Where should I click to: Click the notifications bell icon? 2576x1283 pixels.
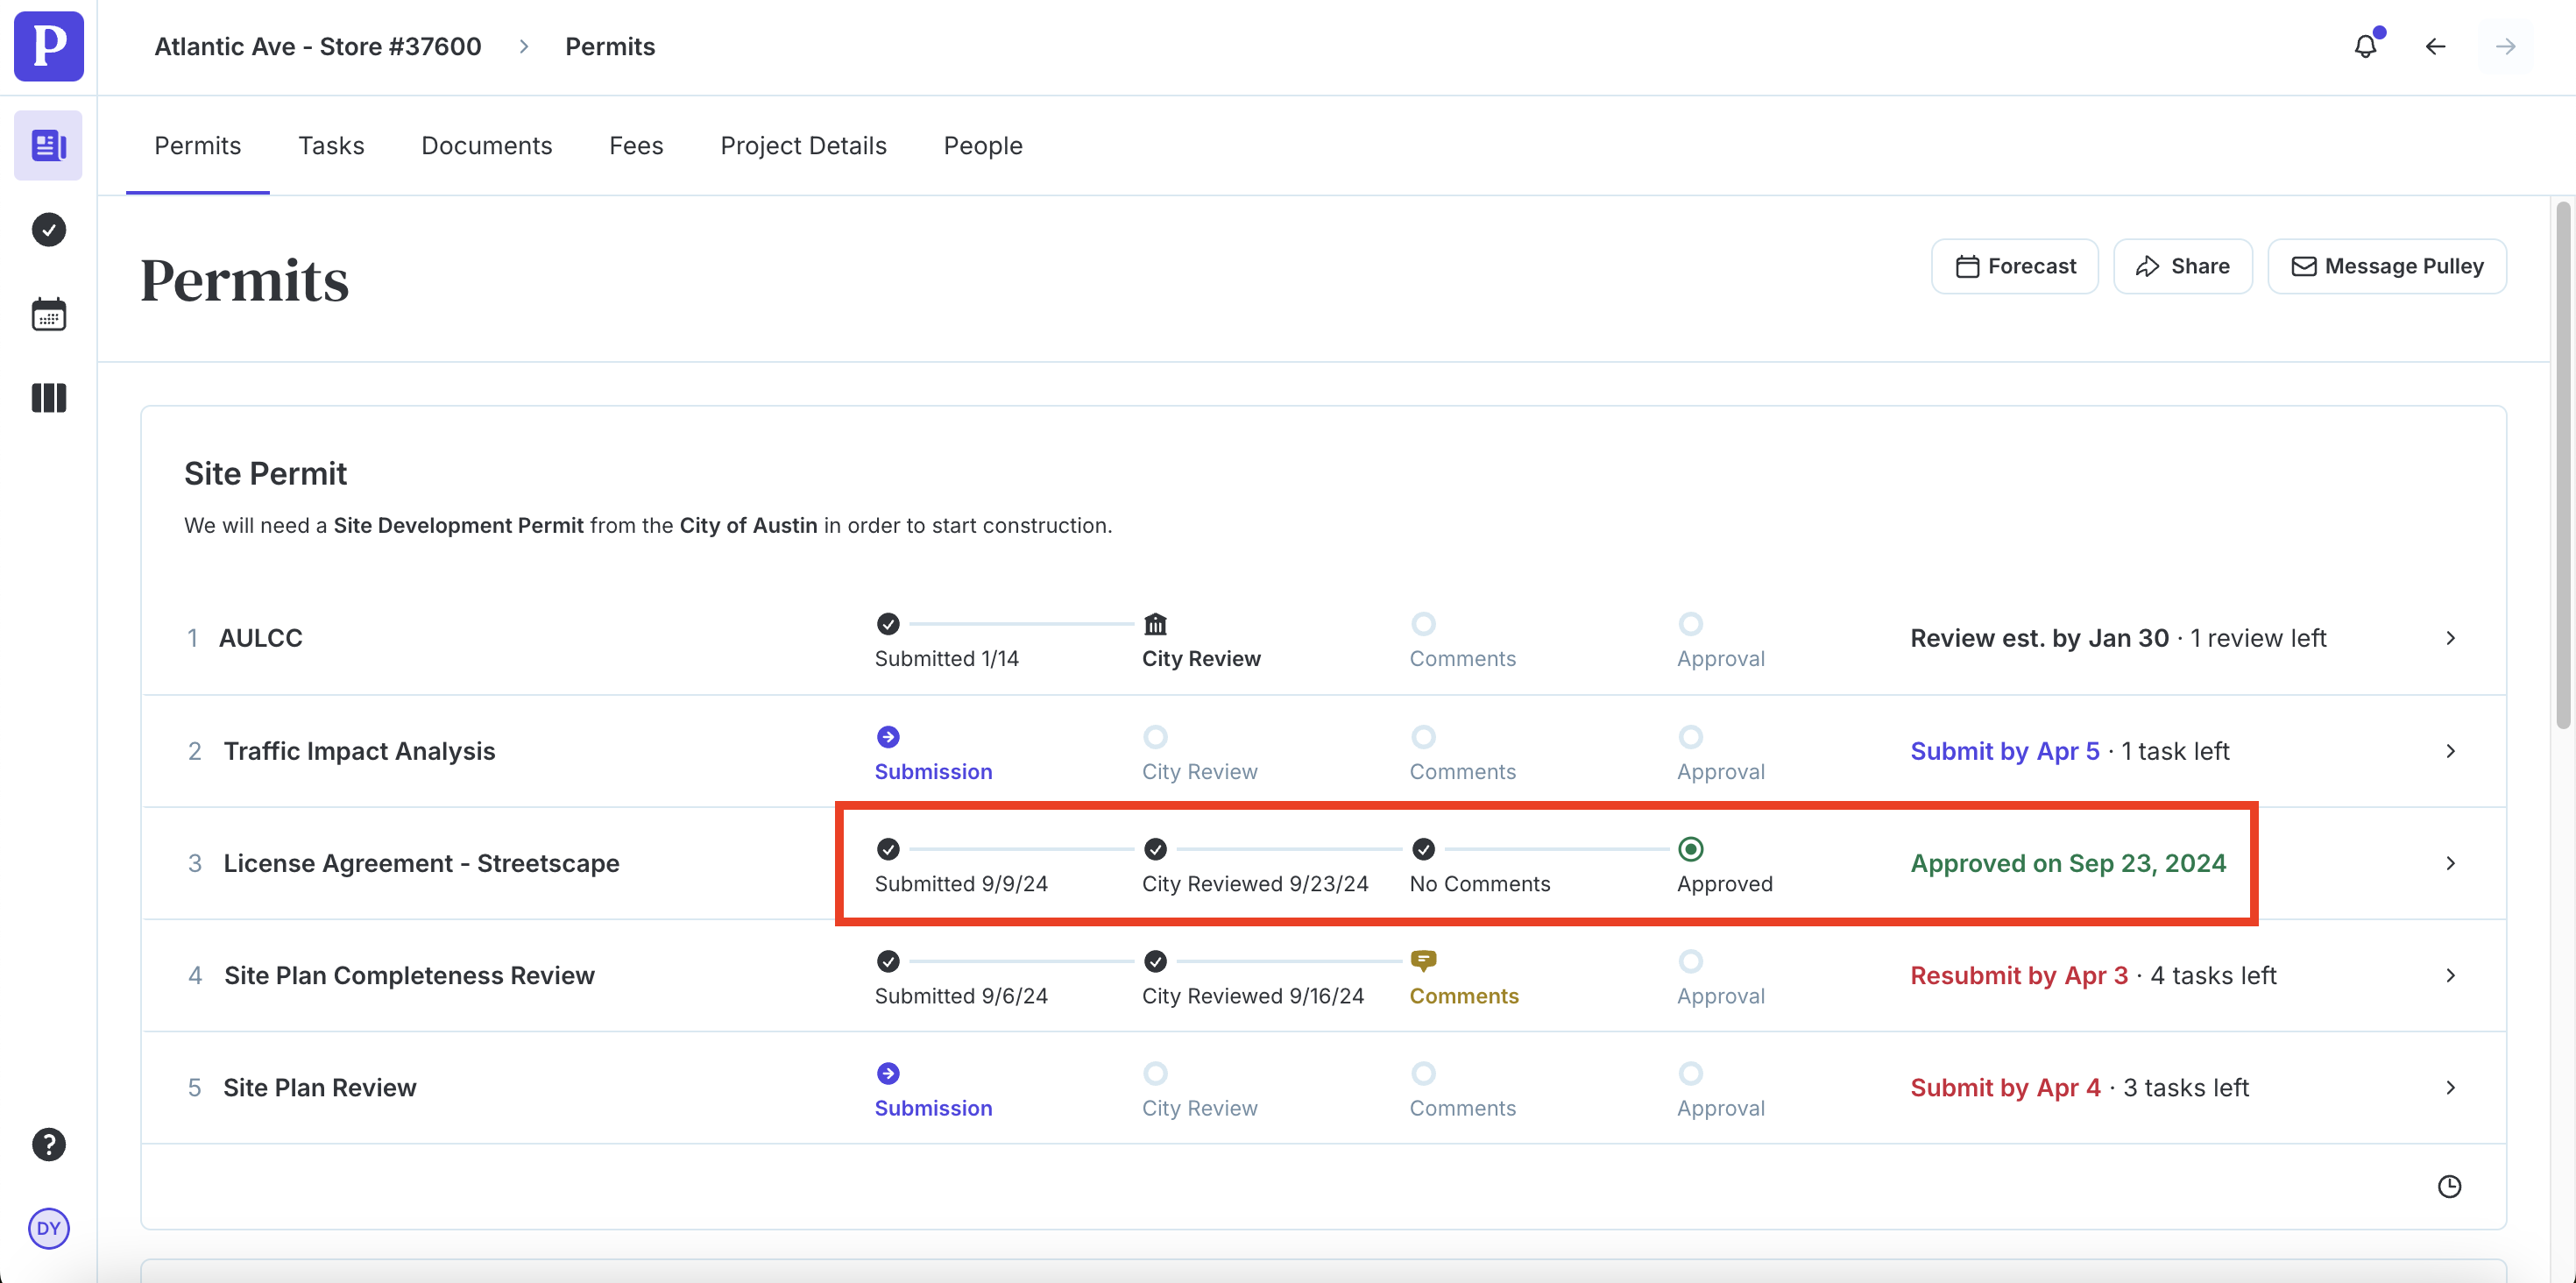point(2365,46)
